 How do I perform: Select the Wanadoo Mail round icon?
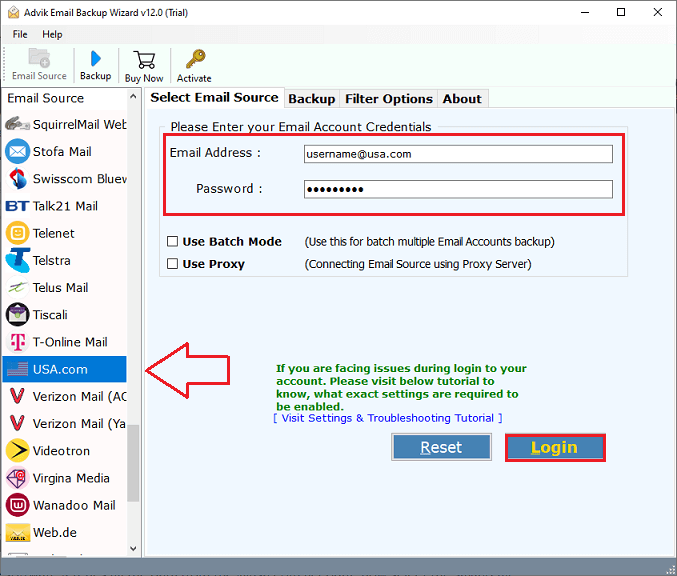(x=17, y=505)
